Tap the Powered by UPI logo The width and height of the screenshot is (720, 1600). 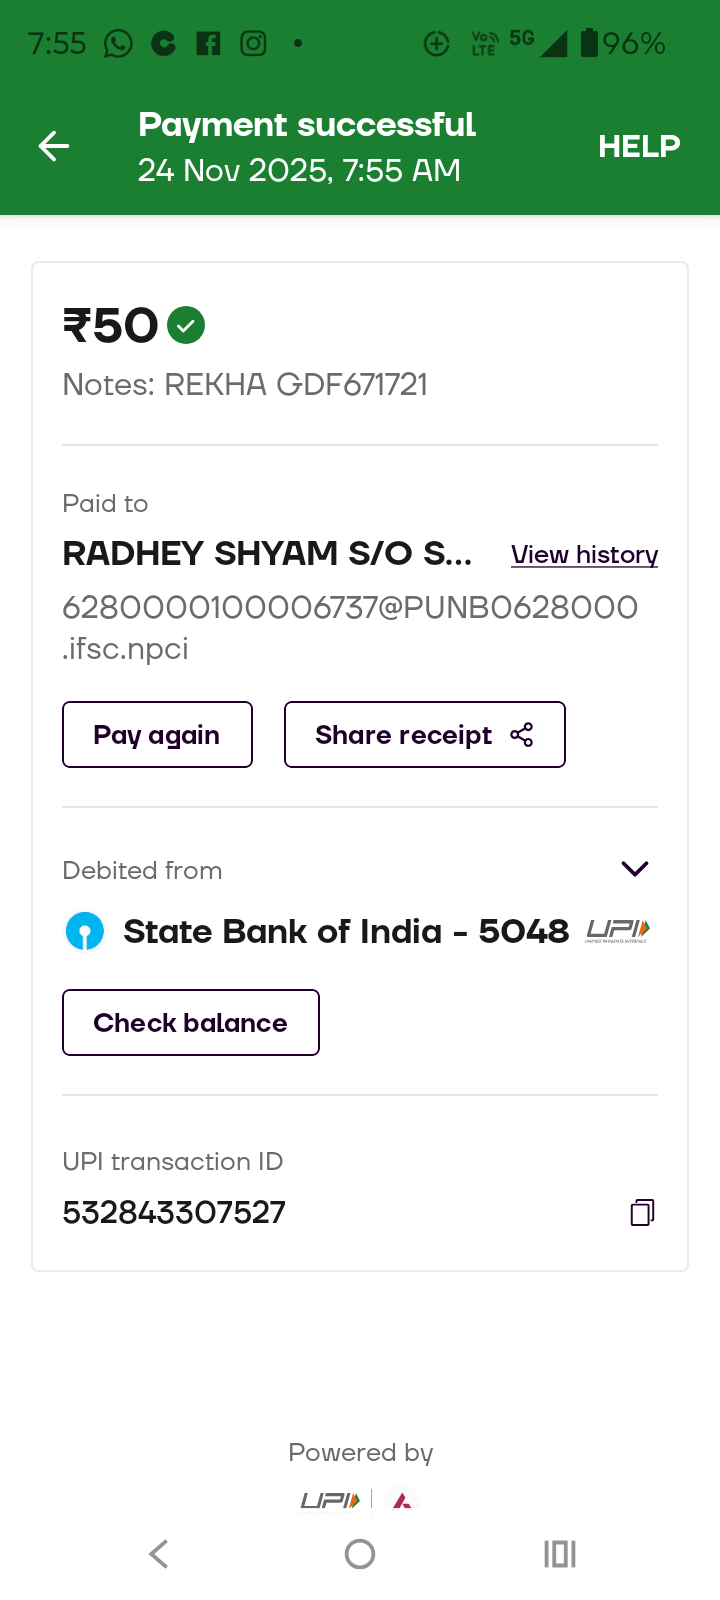point(330,1500)
